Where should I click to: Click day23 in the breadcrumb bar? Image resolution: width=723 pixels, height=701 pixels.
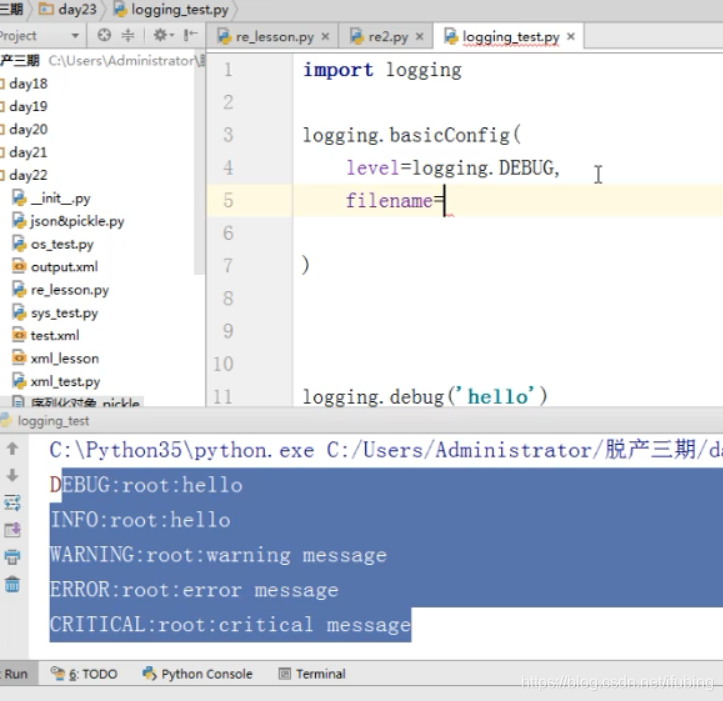(x=68, y=9)
